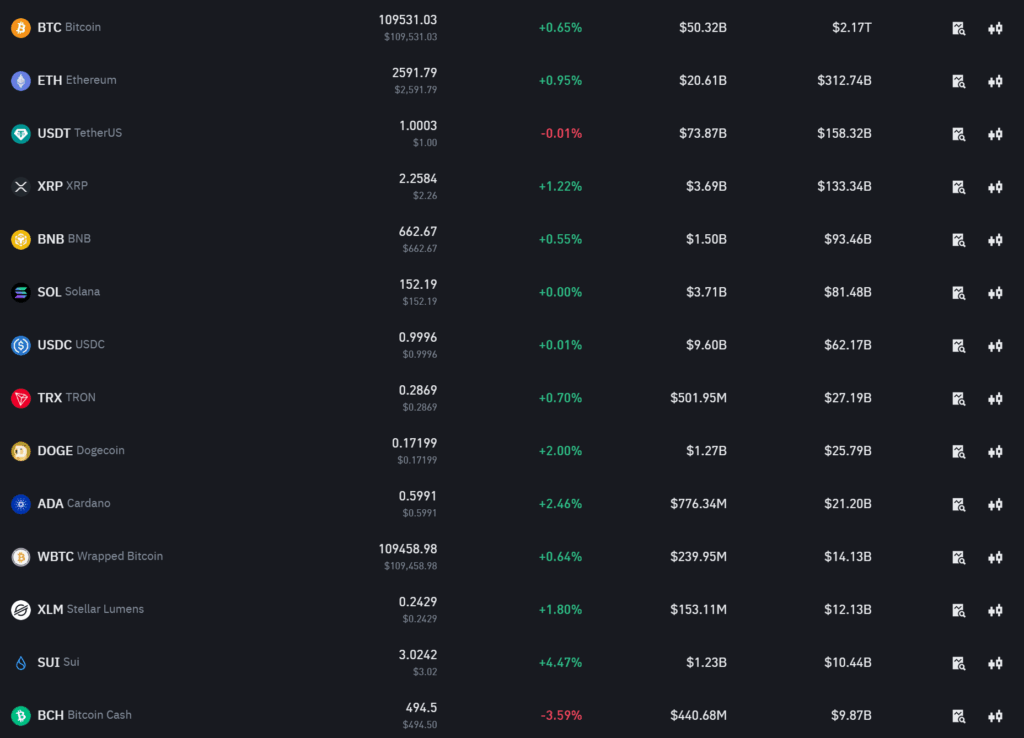Screen dimensions: 1024x738
Task: Open the WBTC Wrapped Bitcoin link
Action: coord(100,556)
